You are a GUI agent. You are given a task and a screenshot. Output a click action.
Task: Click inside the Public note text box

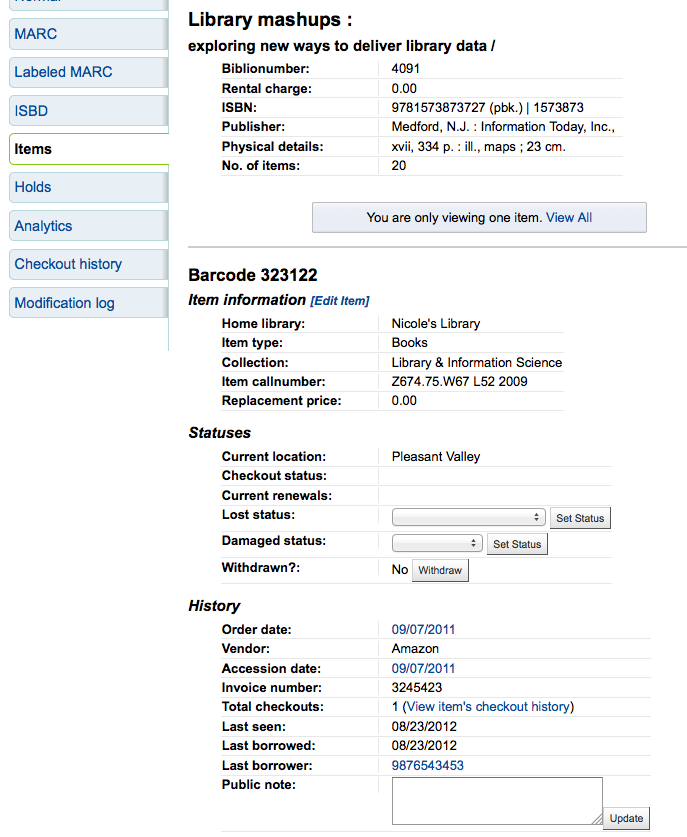point(496,800)
